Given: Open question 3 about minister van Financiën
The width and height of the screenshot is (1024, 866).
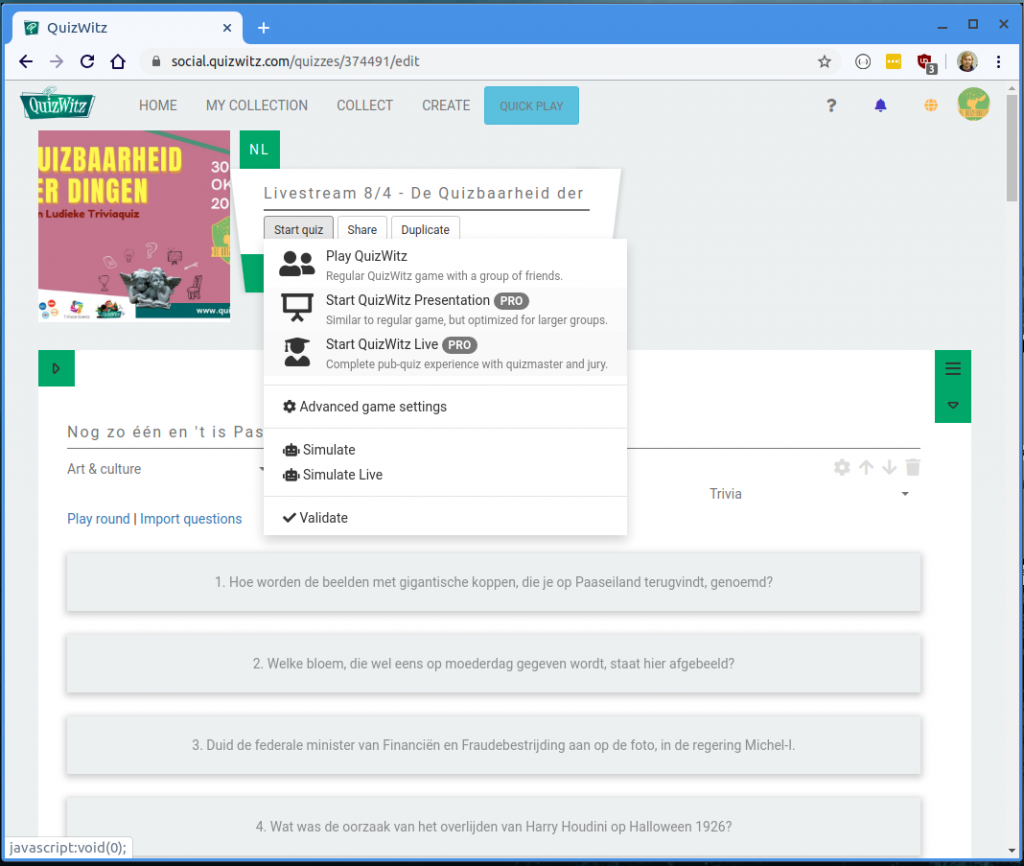Looking at the screenshot, I should point(494,745).
